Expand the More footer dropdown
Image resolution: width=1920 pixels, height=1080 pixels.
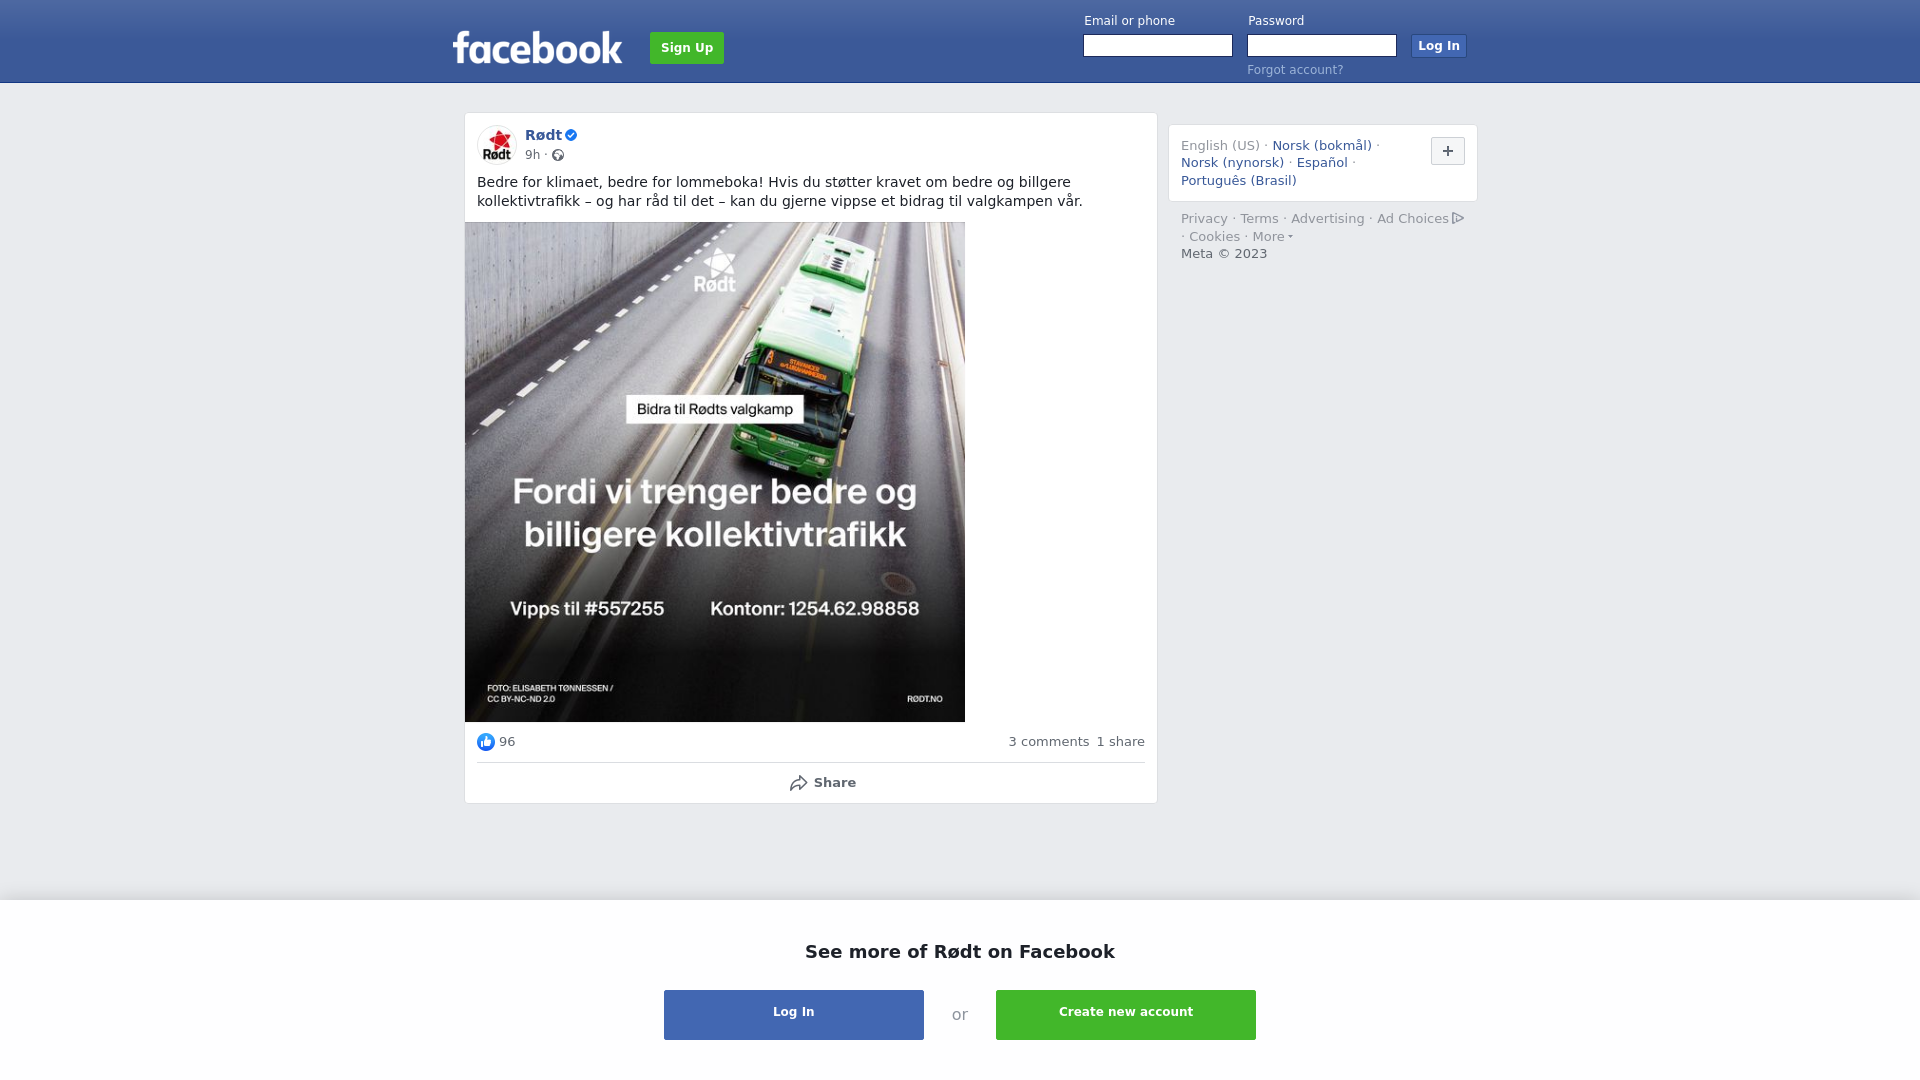tap(1273, 237)
